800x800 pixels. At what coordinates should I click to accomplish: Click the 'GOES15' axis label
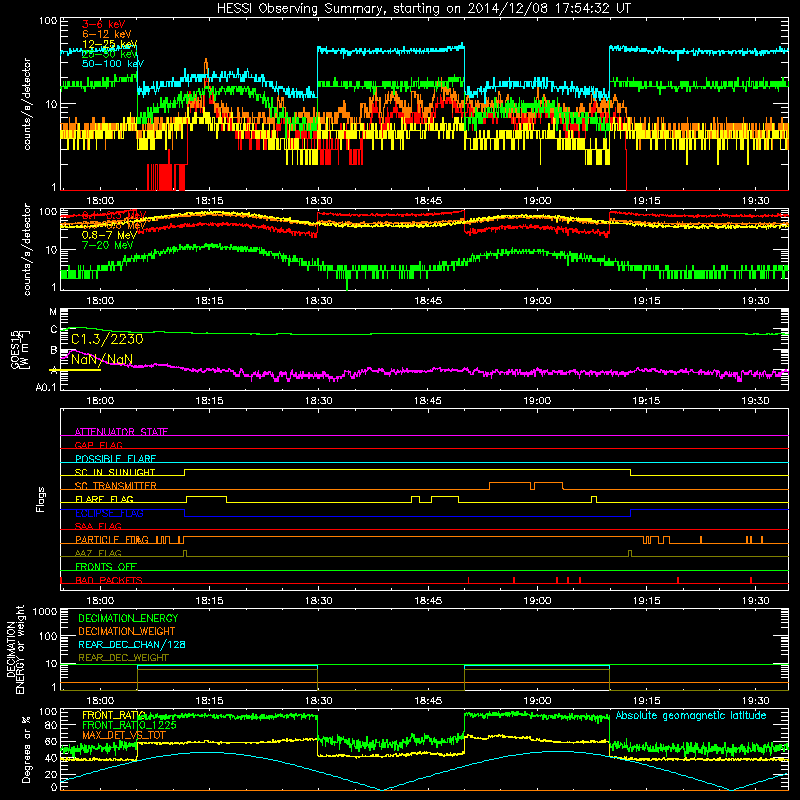(x=14, y=349)
